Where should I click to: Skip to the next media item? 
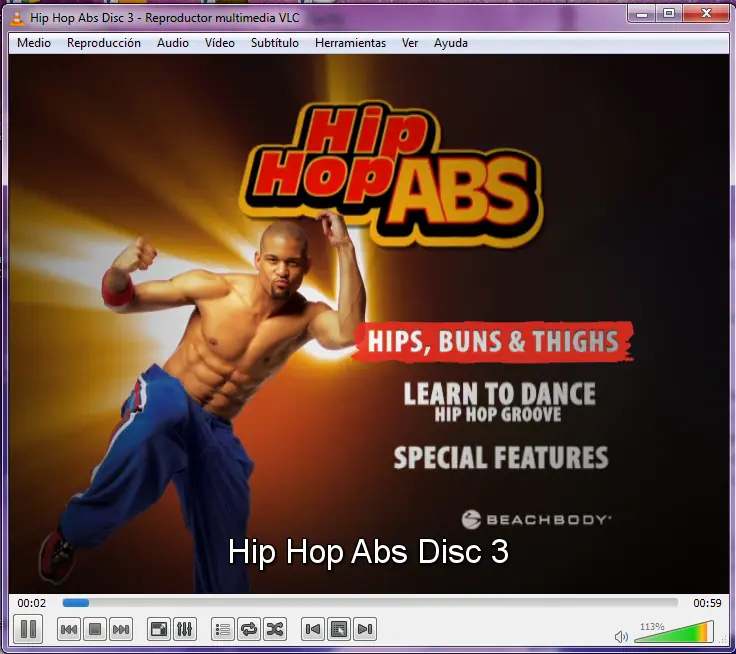pos(121,629)
